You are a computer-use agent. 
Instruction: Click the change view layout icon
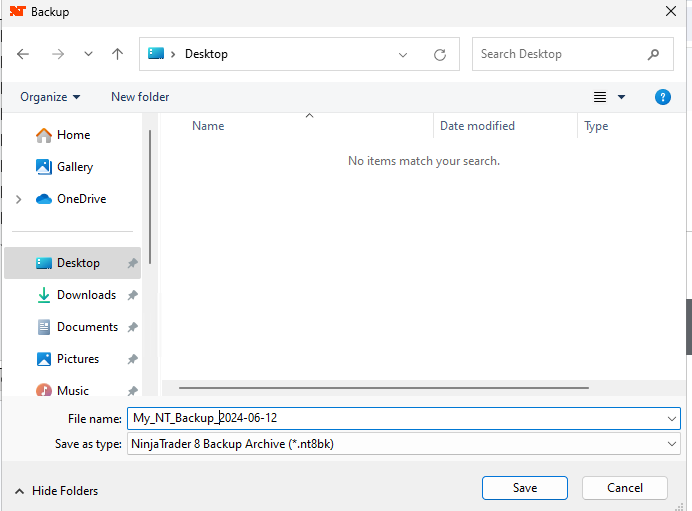coord(600,97)
